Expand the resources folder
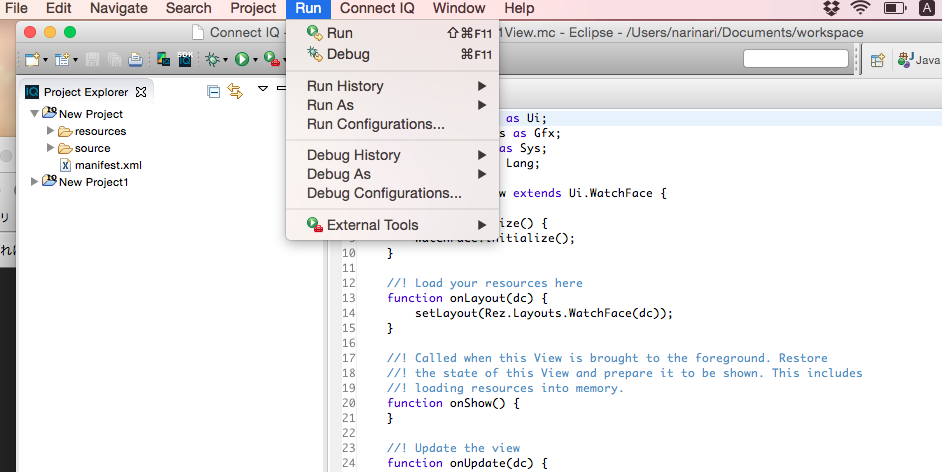Screen dimensions: 942x472 click(x=50, y=130)
